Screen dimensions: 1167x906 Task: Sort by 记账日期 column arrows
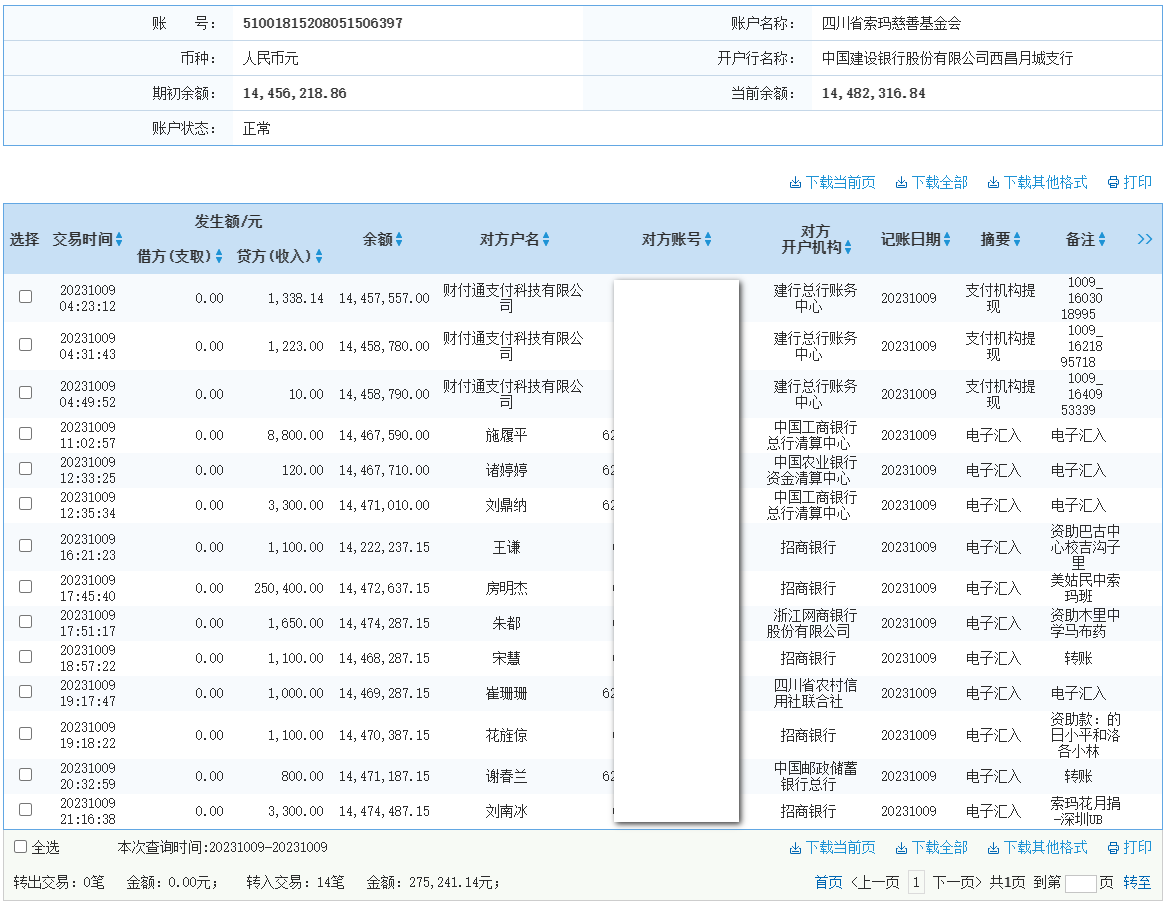[947, 239]
